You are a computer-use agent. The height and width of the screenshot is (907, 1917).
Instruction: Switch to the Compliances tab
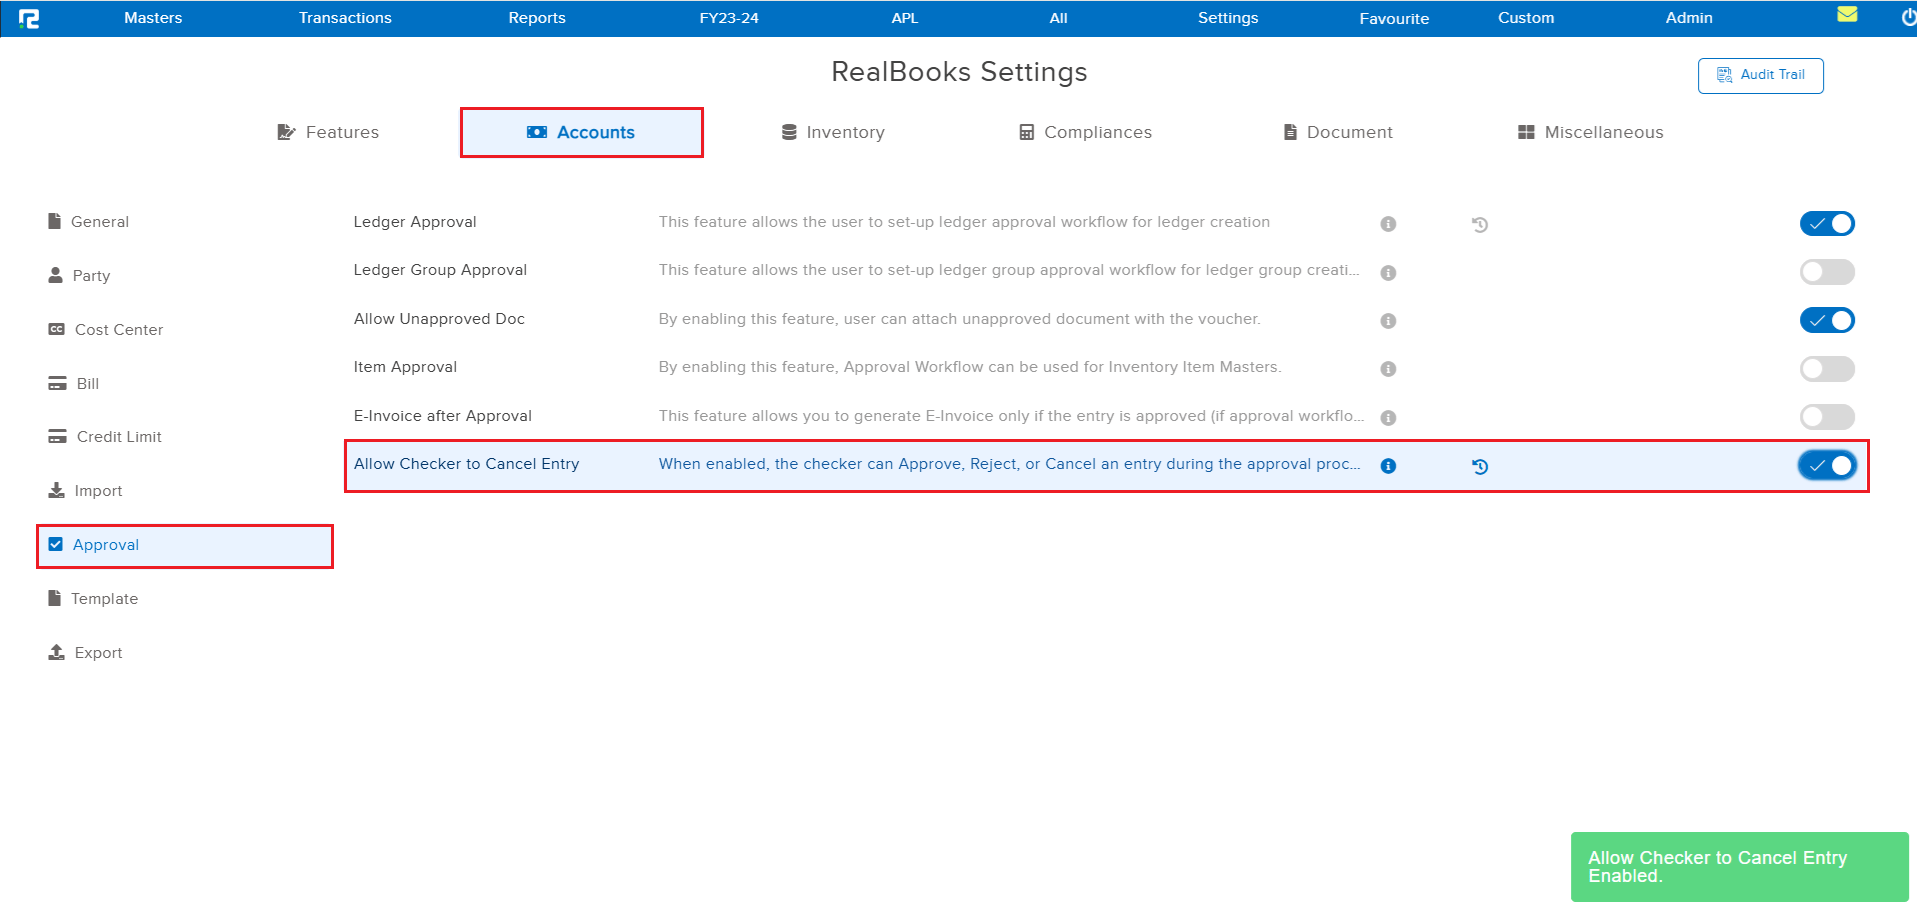1085,132
